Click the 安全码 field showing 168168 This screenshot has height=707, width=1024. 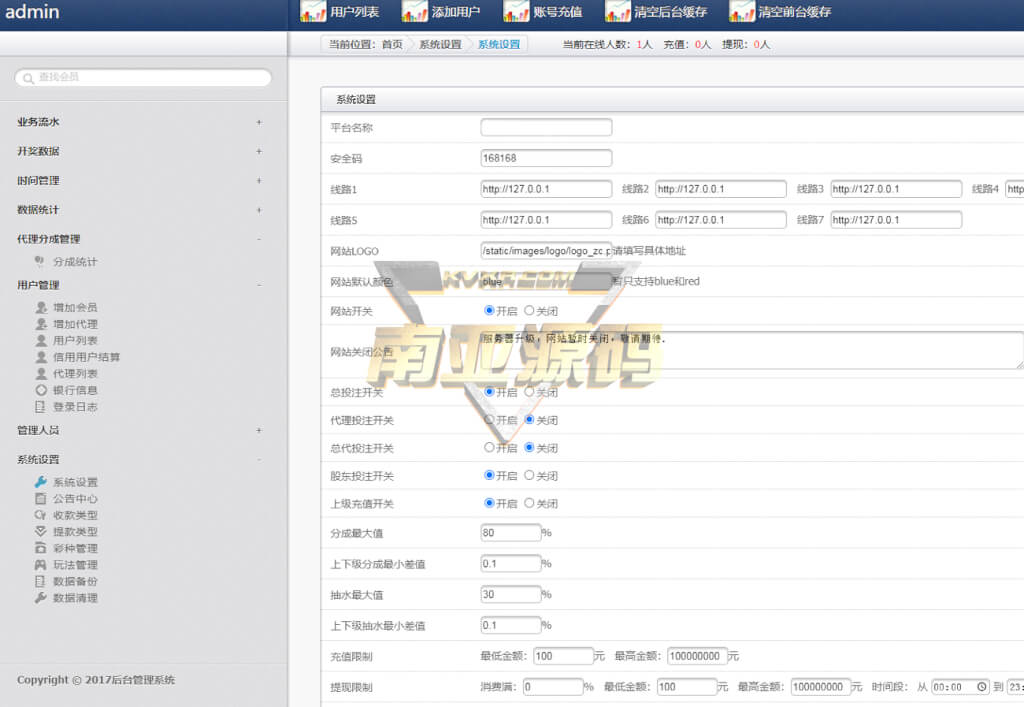(546, 158)
